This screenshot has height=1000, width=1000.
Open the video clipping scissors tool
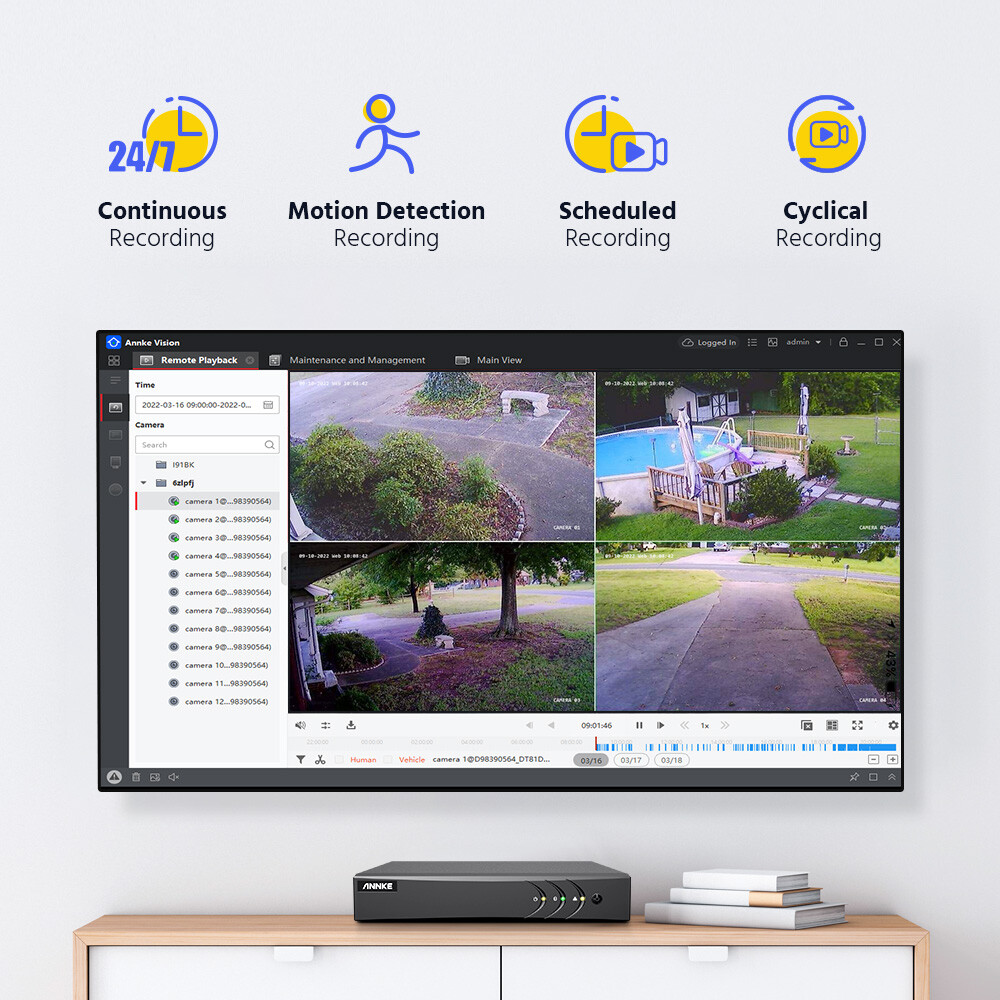[320, 760]
